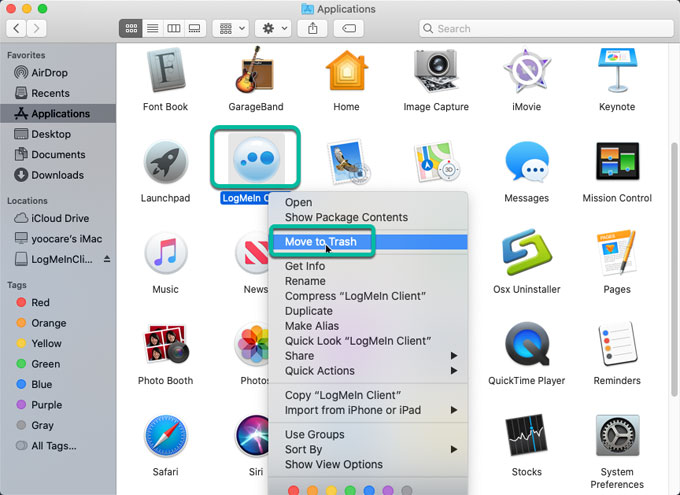Click the iMovie star icon
Image resolution: width=680 pixels, height=495 pixels.
tap(526, 72)
